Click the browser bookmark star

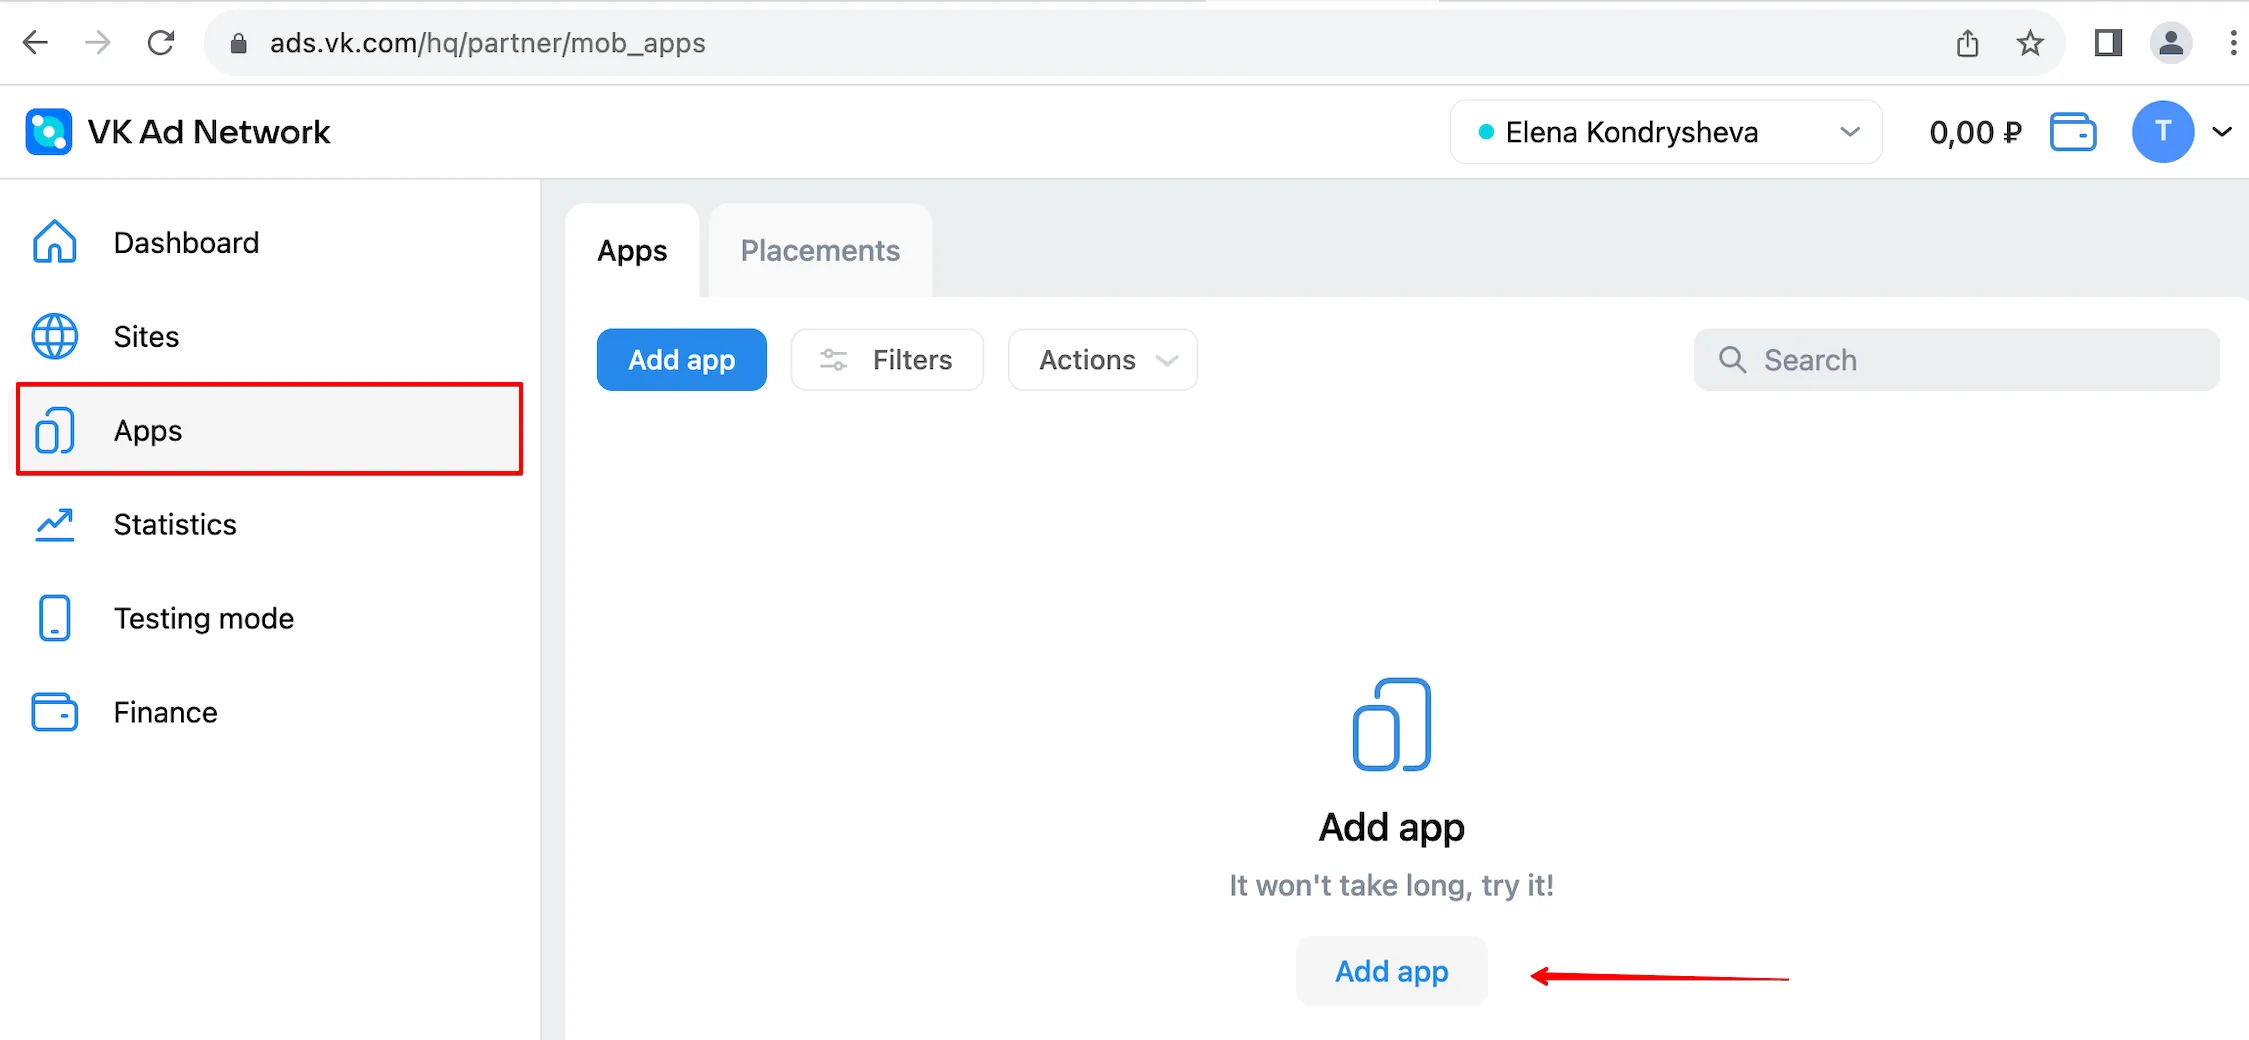pyautogui.click(x=2030, y=42)
